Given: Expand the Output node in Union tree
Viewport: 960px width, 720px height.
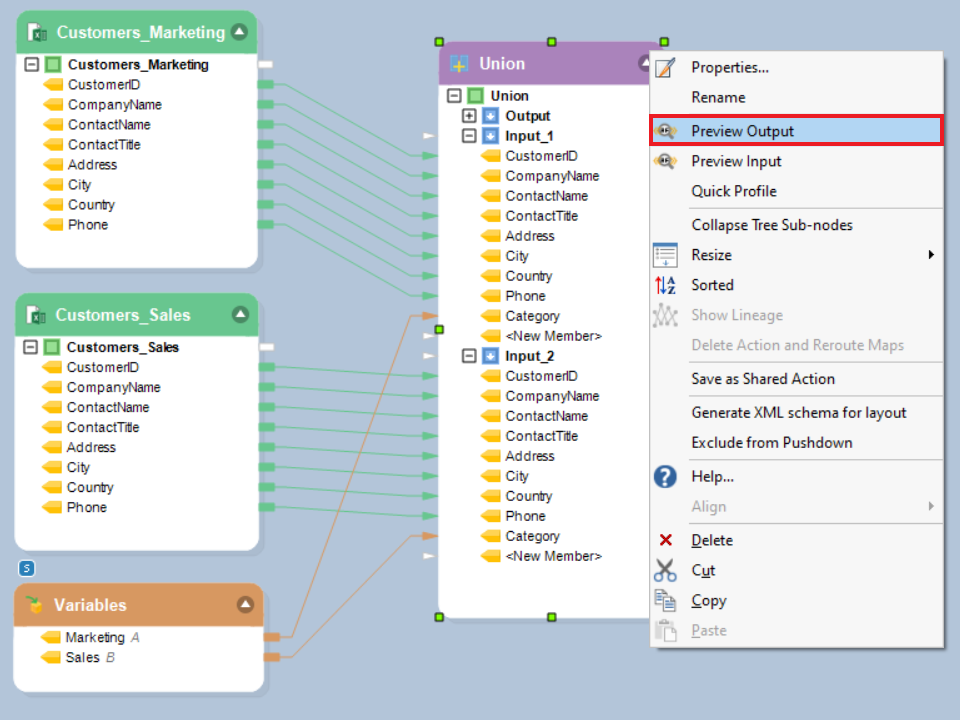Looking at the screenshot, I should tap(468, 116).
